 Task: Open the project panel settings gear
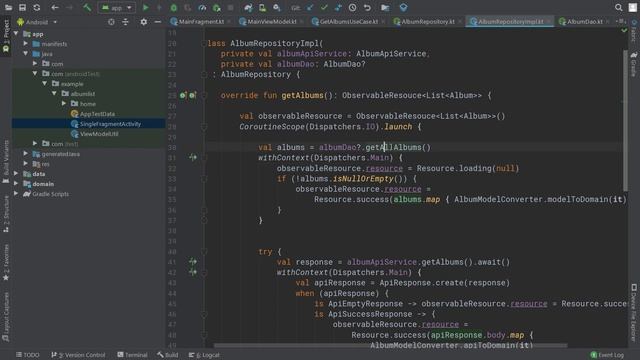click(144, 22)
